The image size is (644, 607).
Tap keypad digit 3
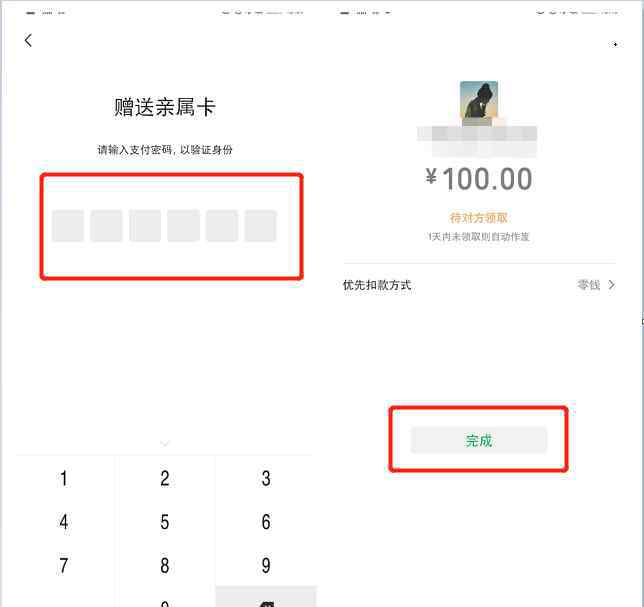pyautogui.click(x=266, y=478)
